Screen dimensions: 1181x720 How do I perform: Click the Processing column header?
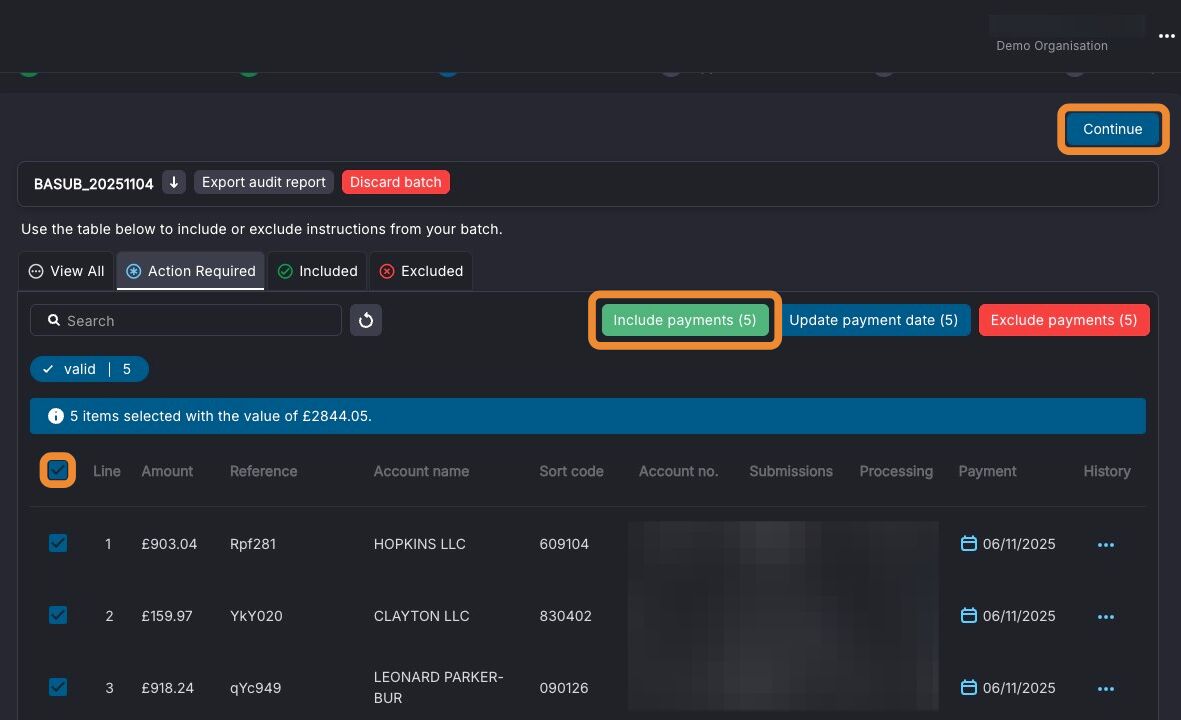[x=896, y=471]
